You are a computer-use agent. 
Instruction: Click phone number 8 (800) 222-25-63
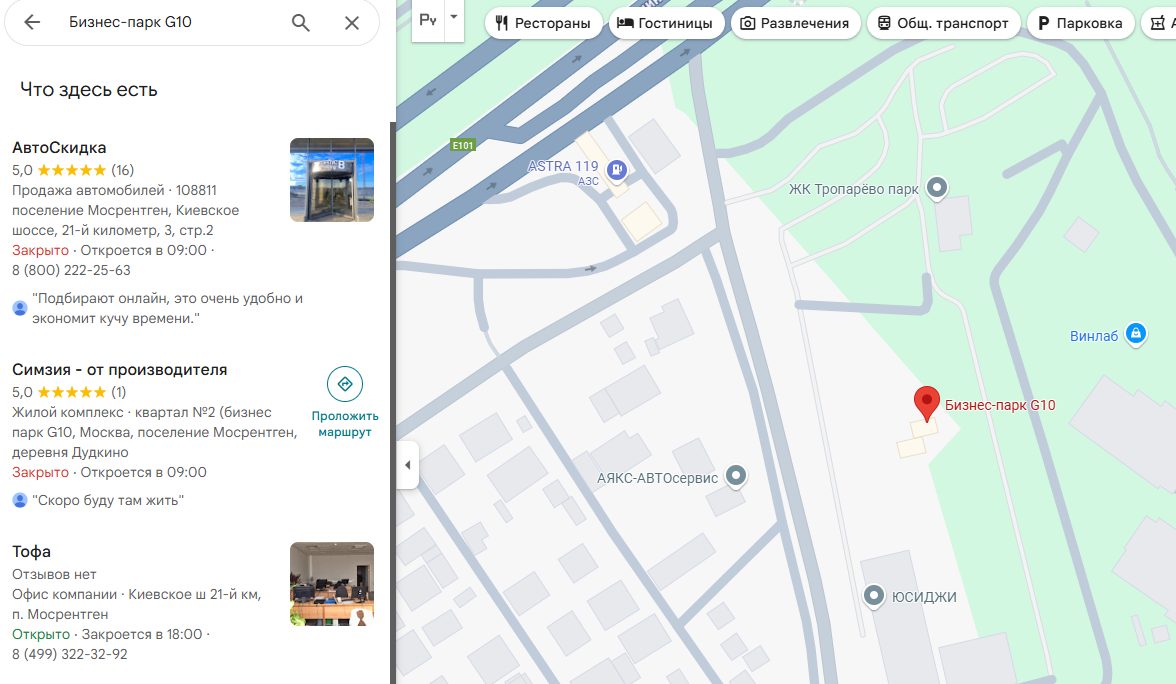pyautogui.click(x=71, y=270)
